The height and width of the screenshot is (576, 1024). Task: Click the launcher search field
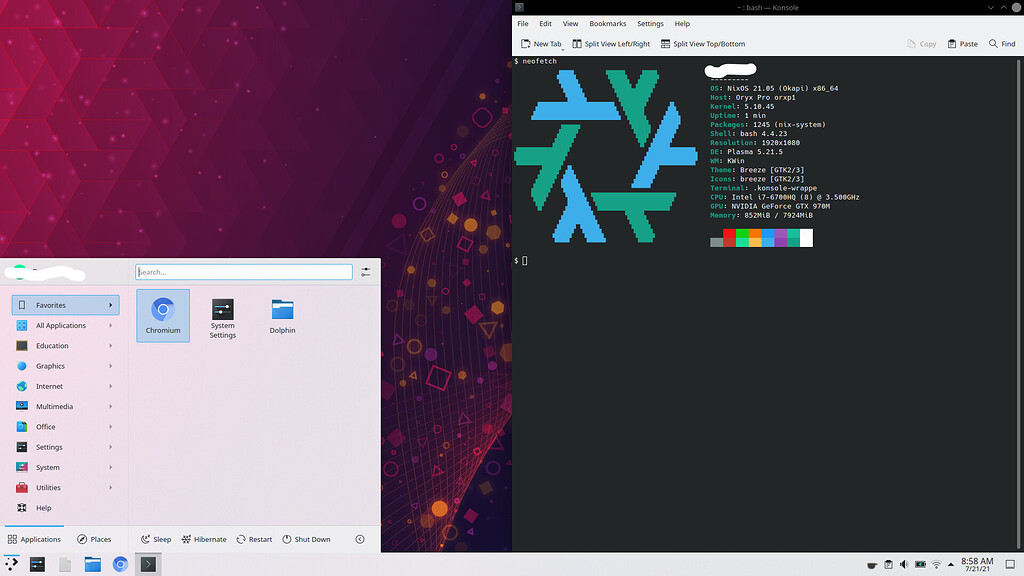(x=244, y=271)
